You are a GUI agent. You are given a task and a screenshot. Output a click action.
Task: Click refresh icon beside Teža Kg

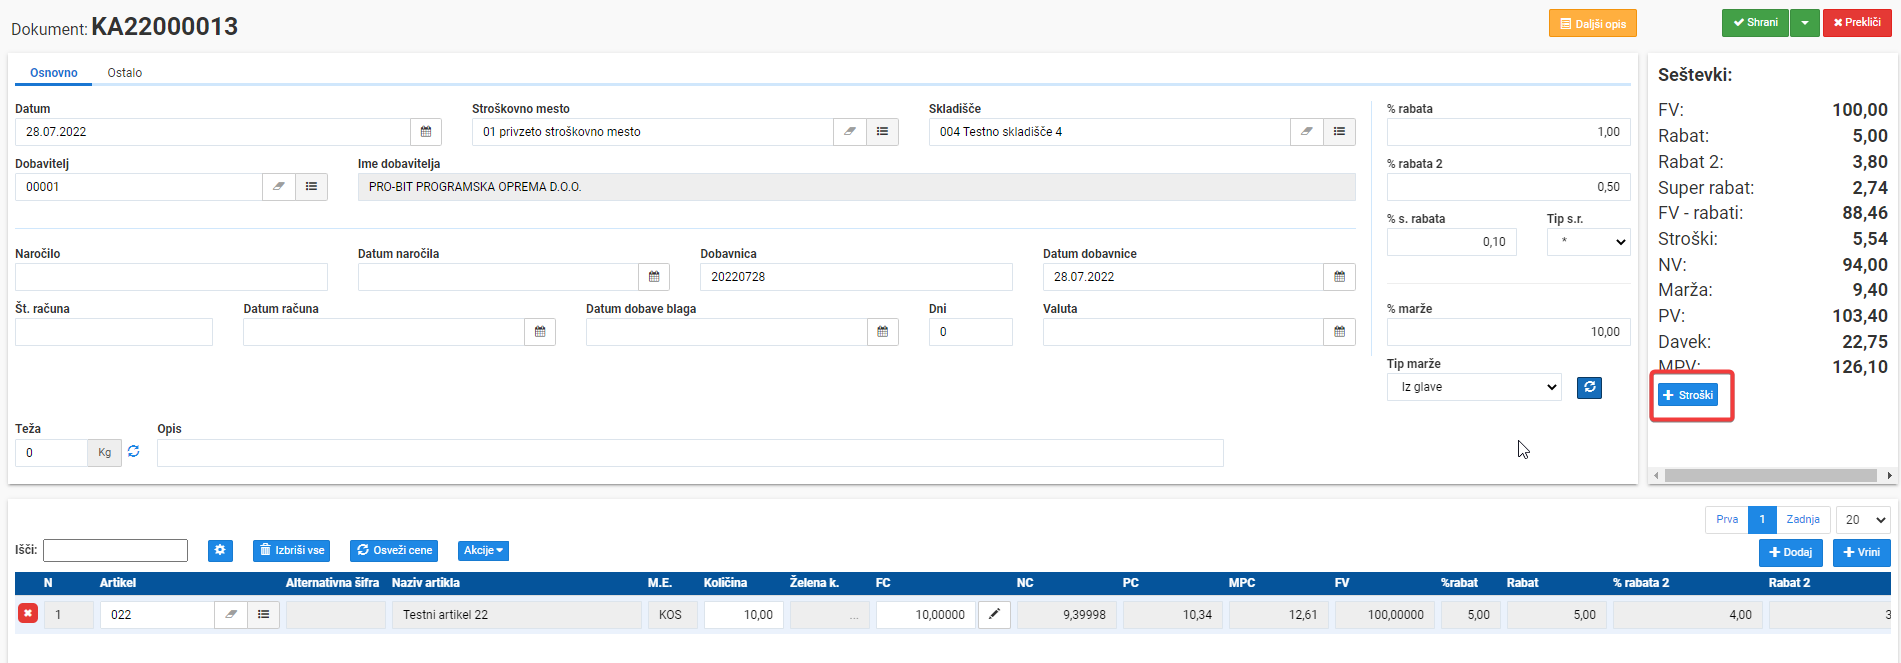[134, 452]
